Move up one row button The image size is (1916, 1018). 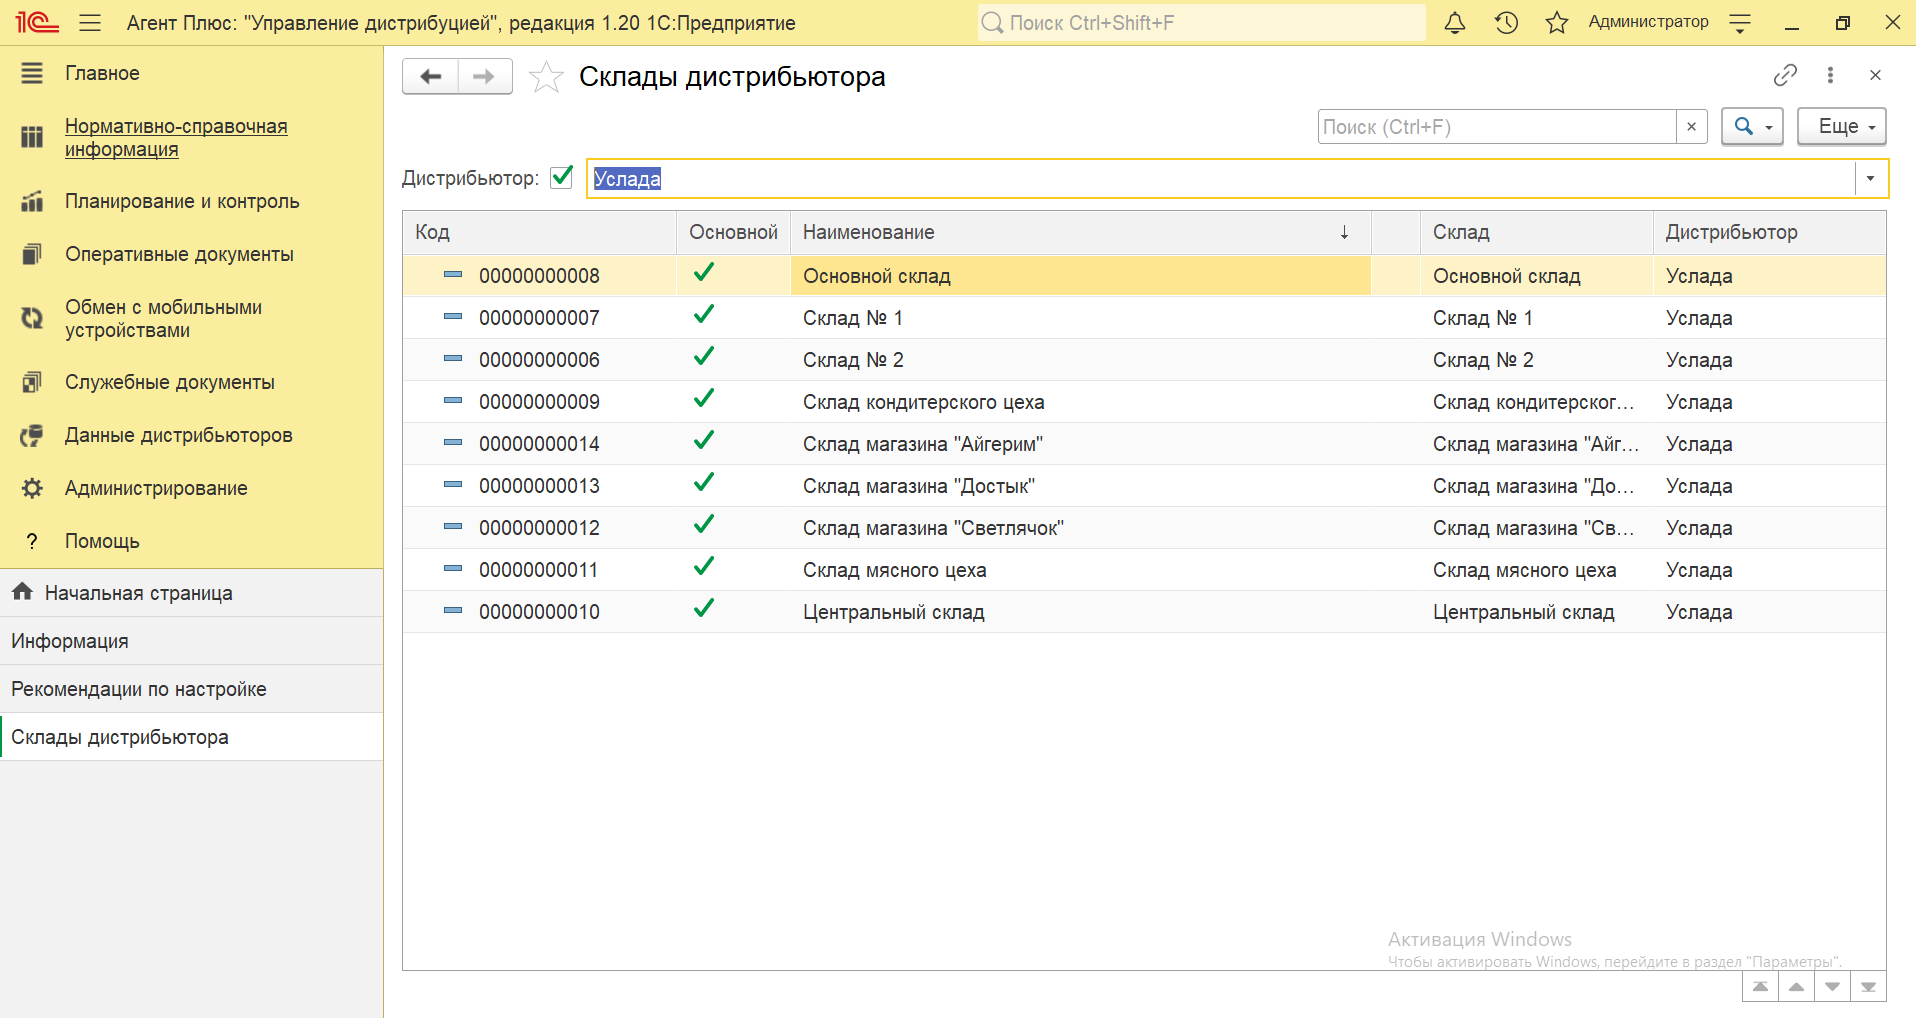click(x=1796, y=986)
